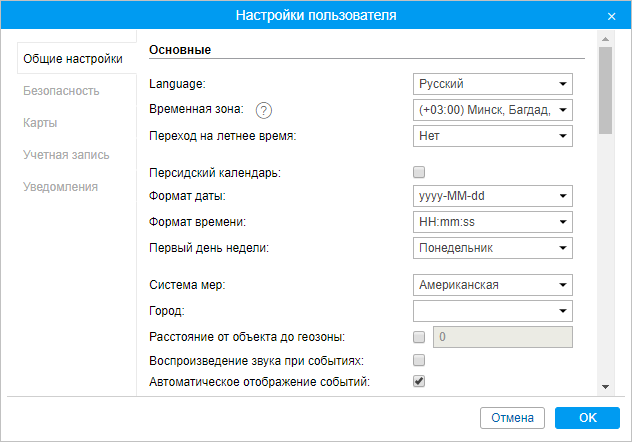Viewport: 632px width, 442px height.
Task: Open the Language dropdown
Action: point(493,84)
